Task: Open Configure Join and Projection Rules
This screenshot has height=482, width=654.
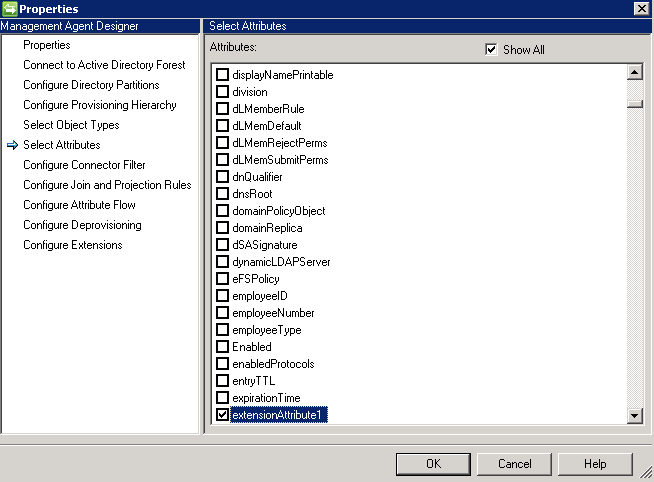Action: pyautogui.click(x=107, y=185)
